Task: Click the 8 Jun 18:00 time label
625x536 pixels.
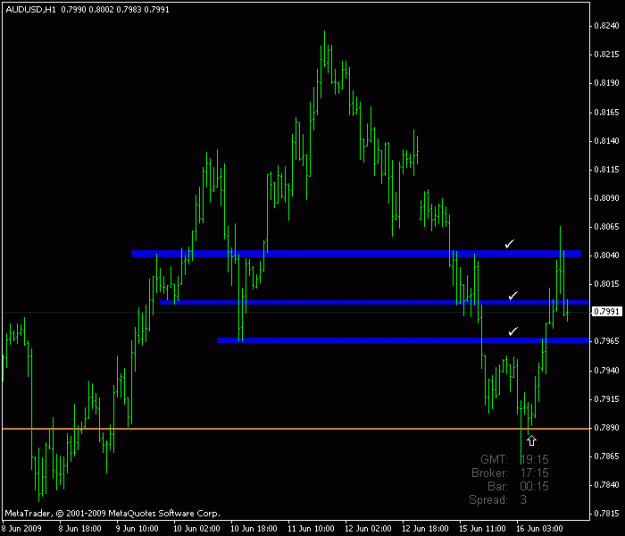Action: [x=80, y=529]
